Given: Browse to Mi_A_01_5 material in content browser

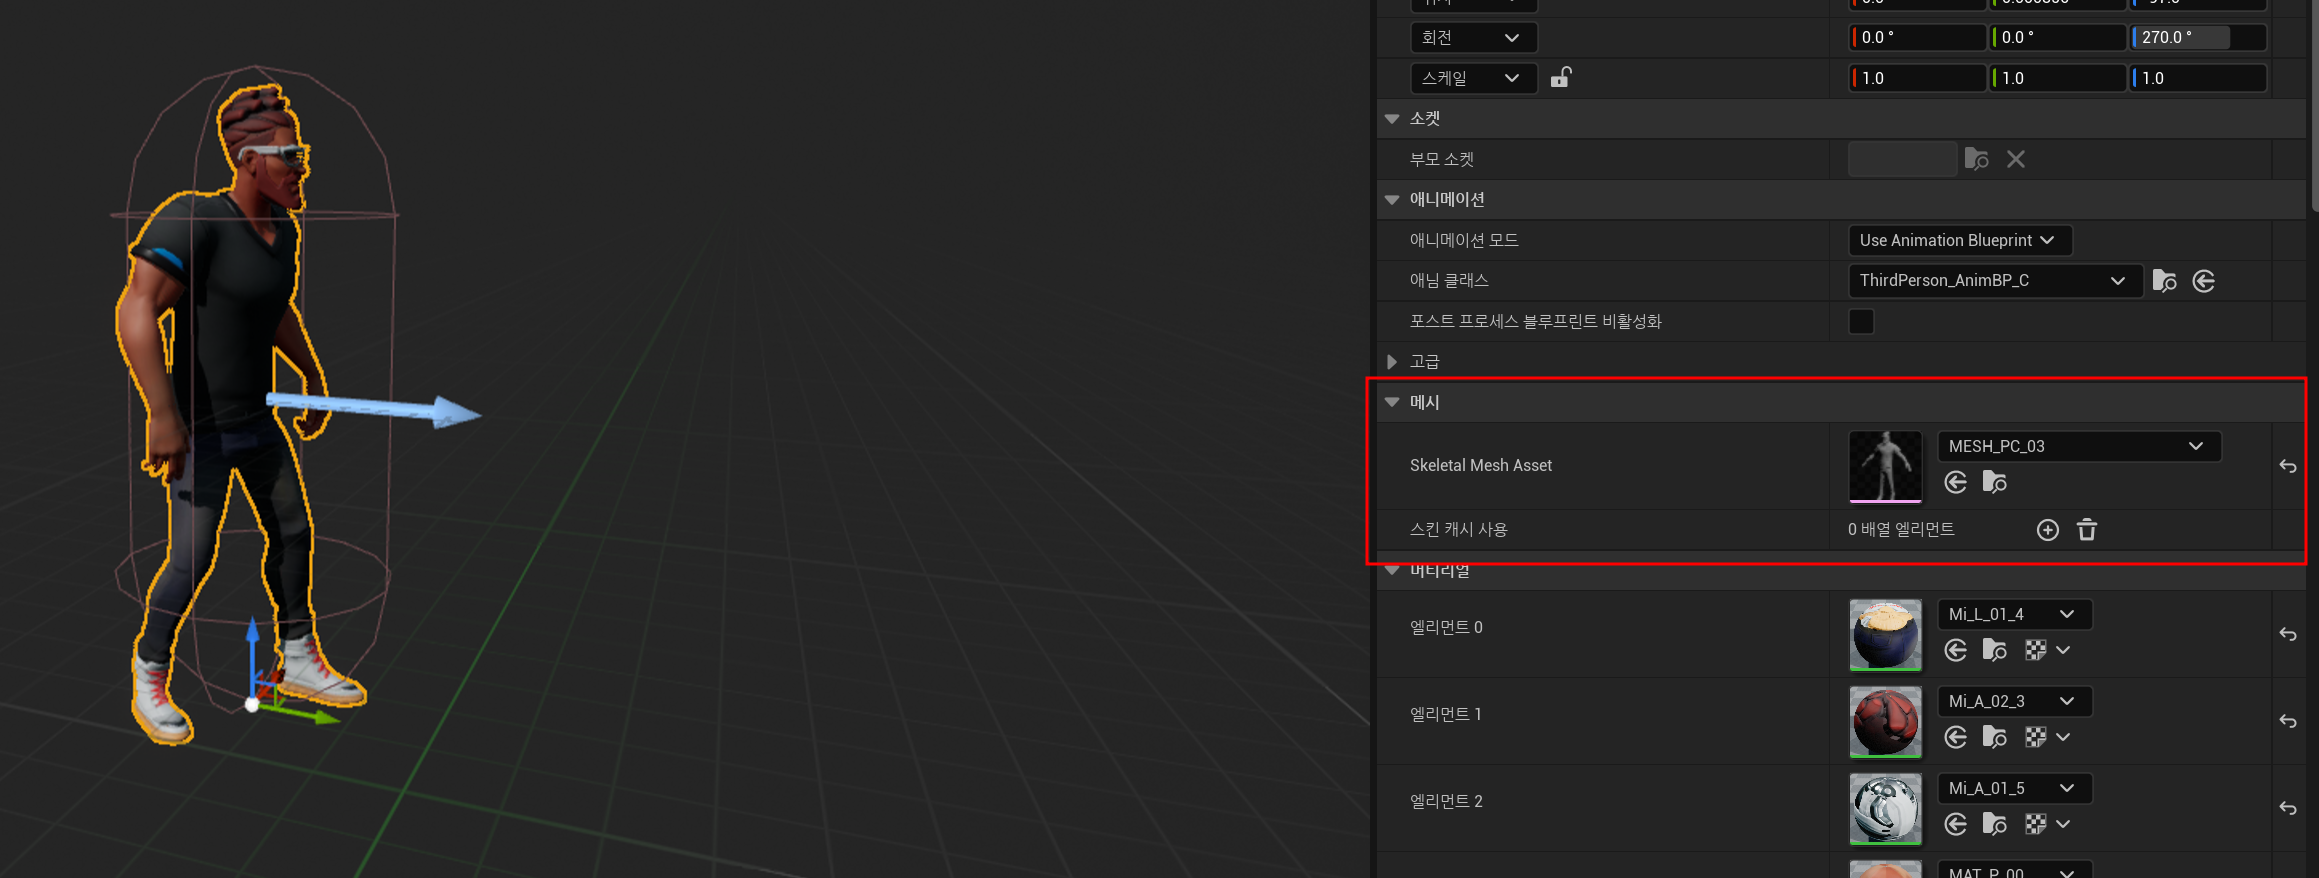Looking at the screenshot, I should click(x=1995, y=825).
